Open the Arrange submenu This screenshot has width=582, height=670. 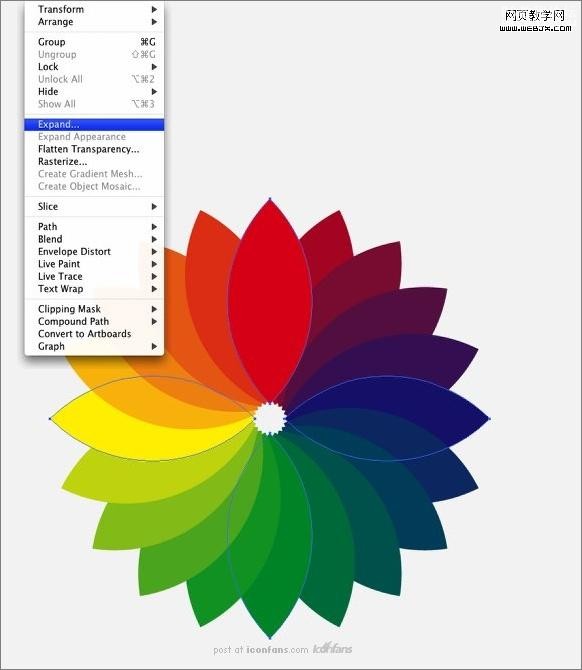94,22
